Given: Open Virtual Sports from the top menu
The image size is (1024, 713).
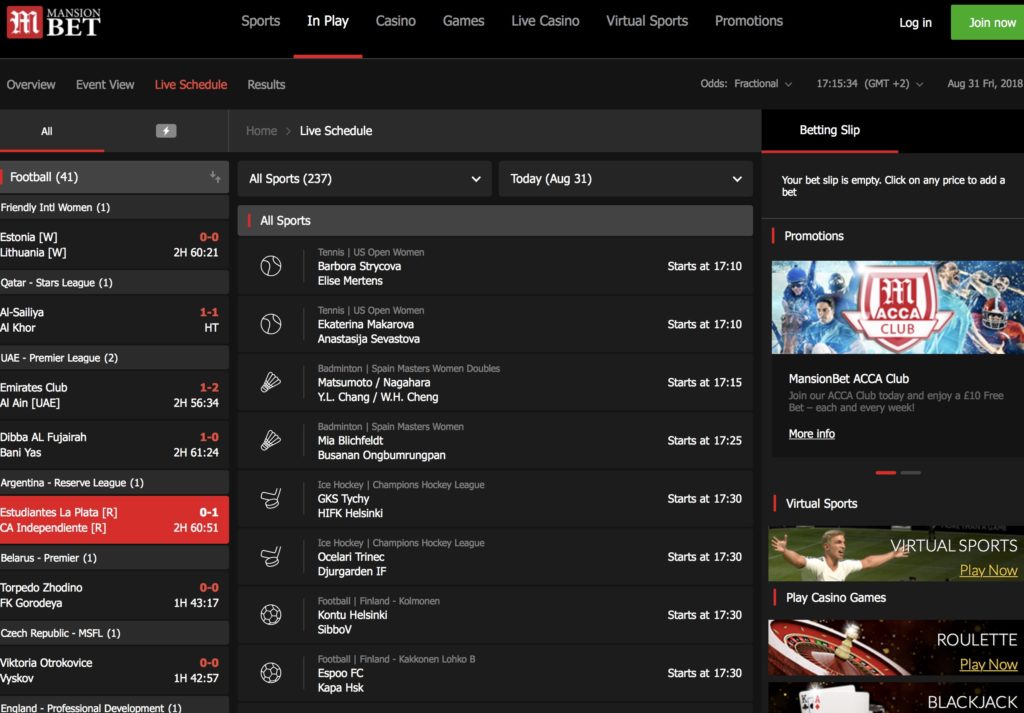Looking at the screenshot, I should (x=647, y=21).
